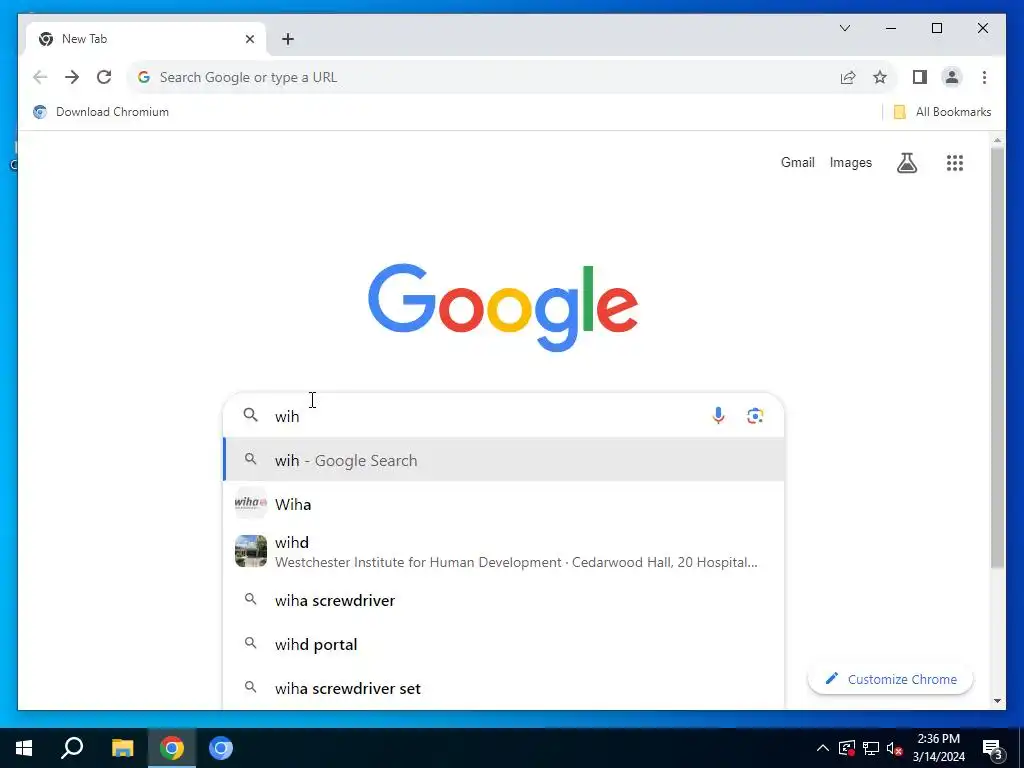The height and width of the screenshot is (768, 1024).
Task: Click the page vertical scrollbar
Action: click(997, 356)
